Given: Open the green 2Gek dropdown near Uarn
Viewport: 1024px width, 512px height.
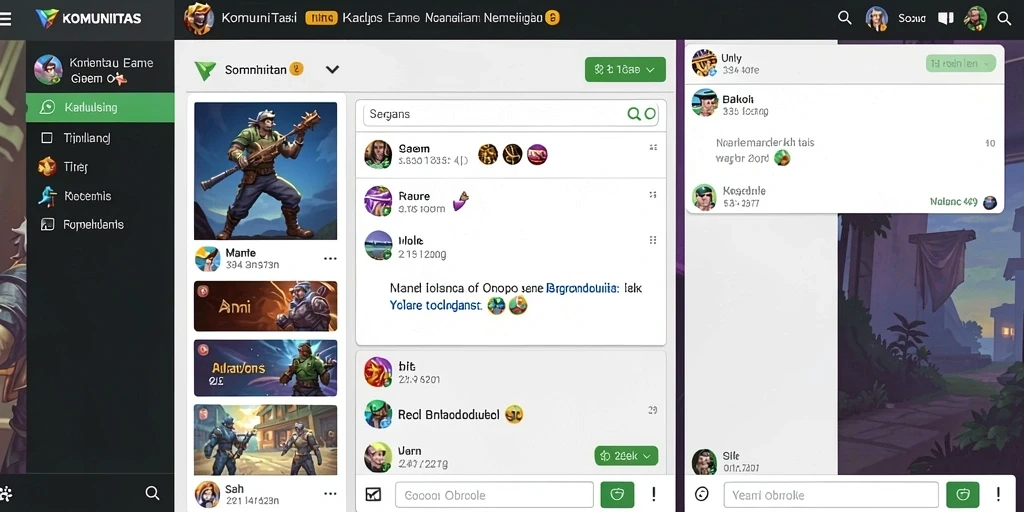Looking at the screenshot, I should tap(626, 456).
